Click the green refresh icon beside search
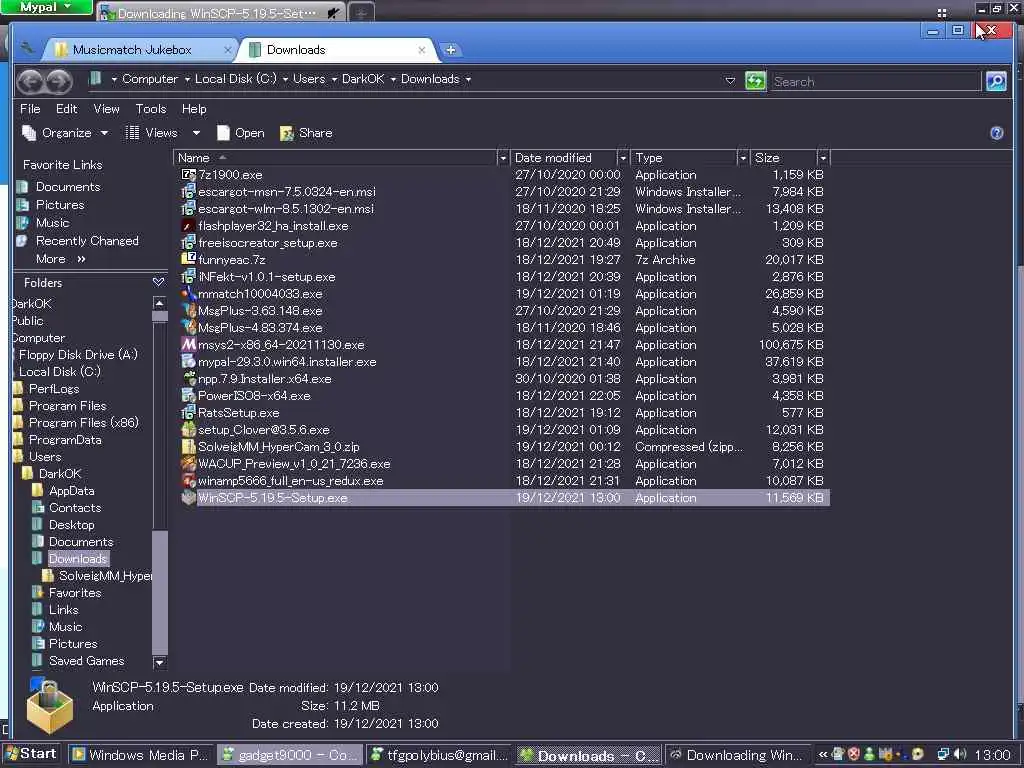This screenshot has height=768, width=1024. 755,81
